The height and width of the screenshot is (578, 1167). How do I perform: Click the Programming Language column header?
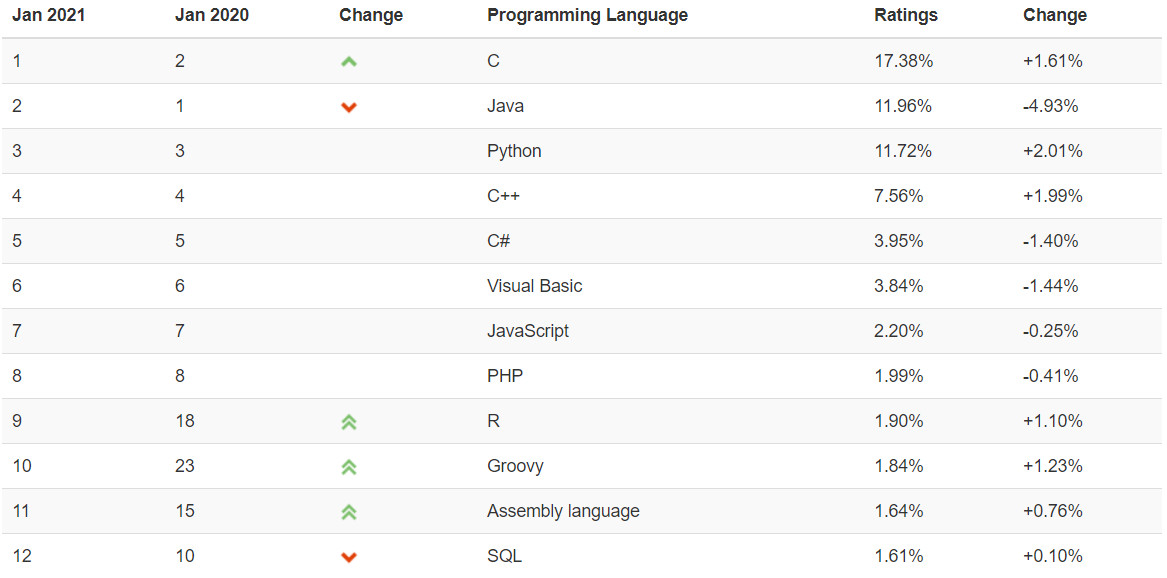(587, 15)
